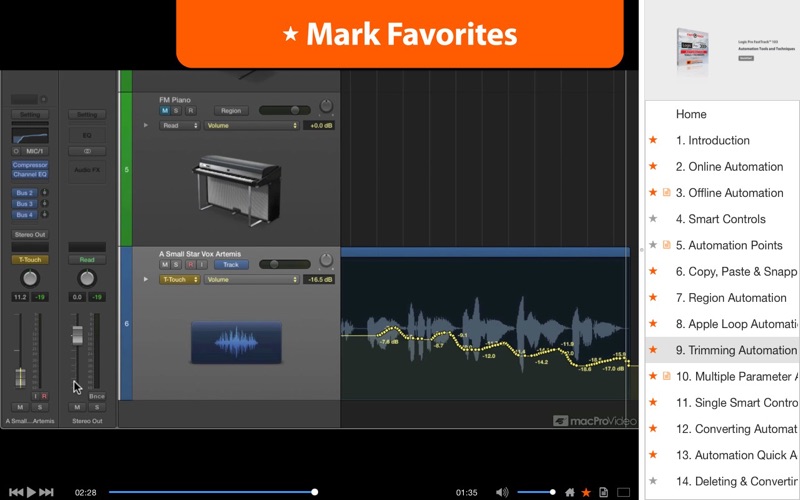
Task: Click the Bus 4 send level knob
Action: click(x=44, y=214)
